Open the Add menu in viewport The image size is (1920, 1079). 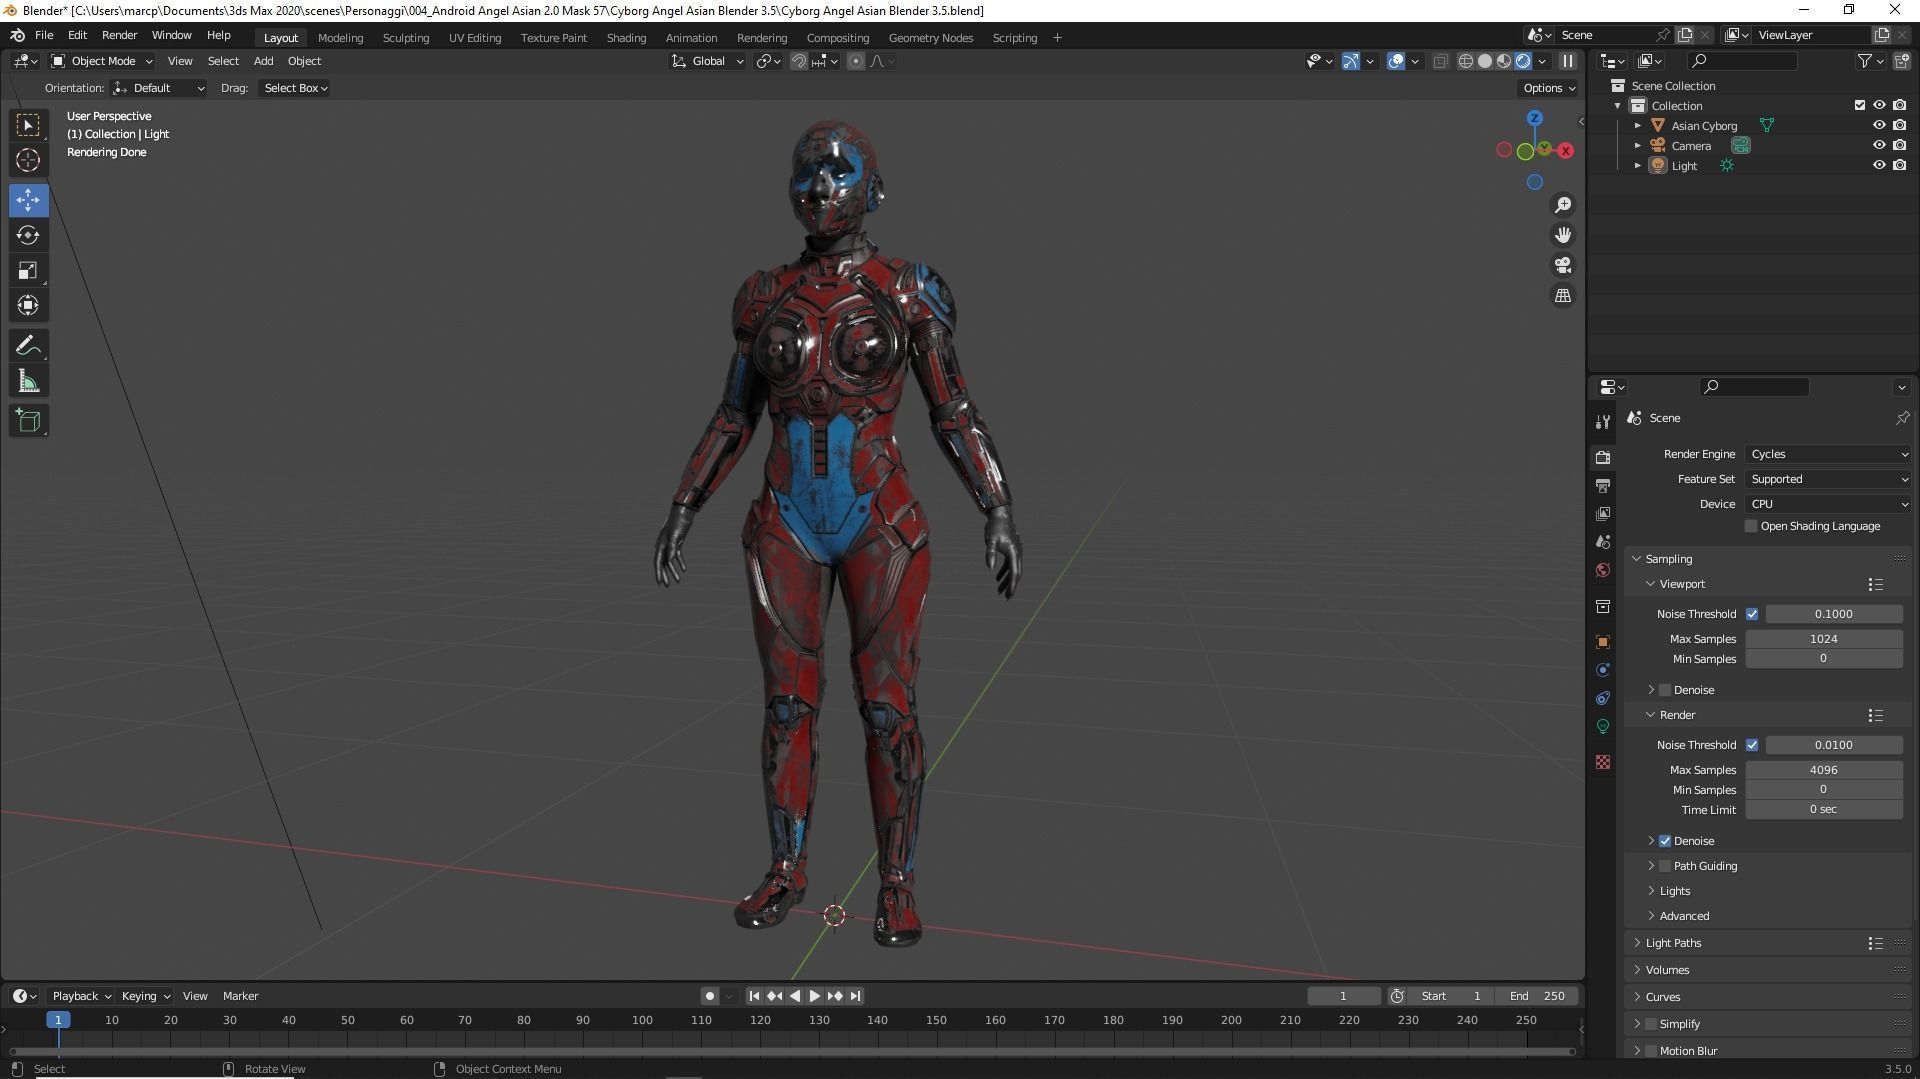pos(263,61)
